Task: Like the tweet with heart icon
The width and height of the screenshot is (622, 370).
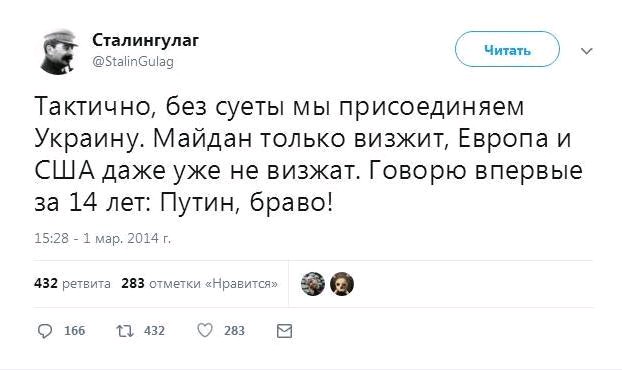Action: click(x=205, y=330)
